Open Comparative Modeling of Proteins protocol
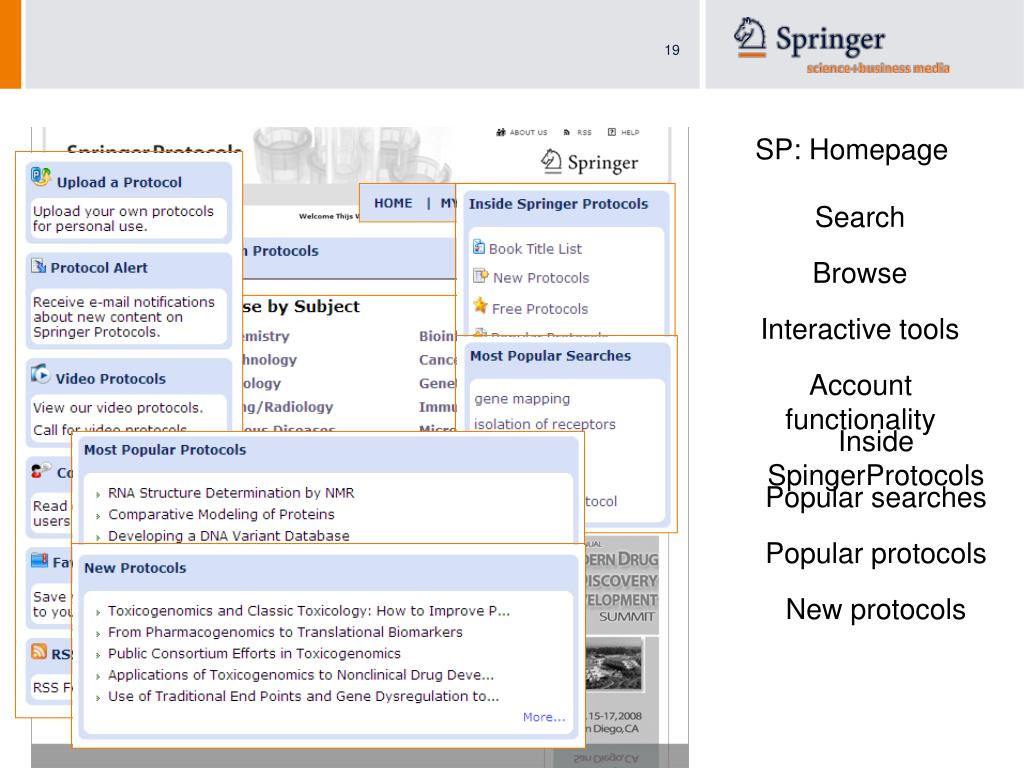The width and height of the screenshot is (1024, 768). 221,514
